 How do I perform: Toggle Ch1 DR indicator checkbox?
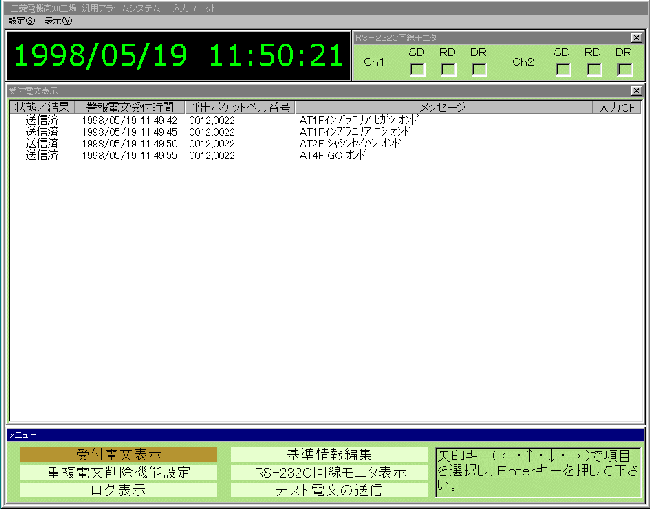pos(479,69)
